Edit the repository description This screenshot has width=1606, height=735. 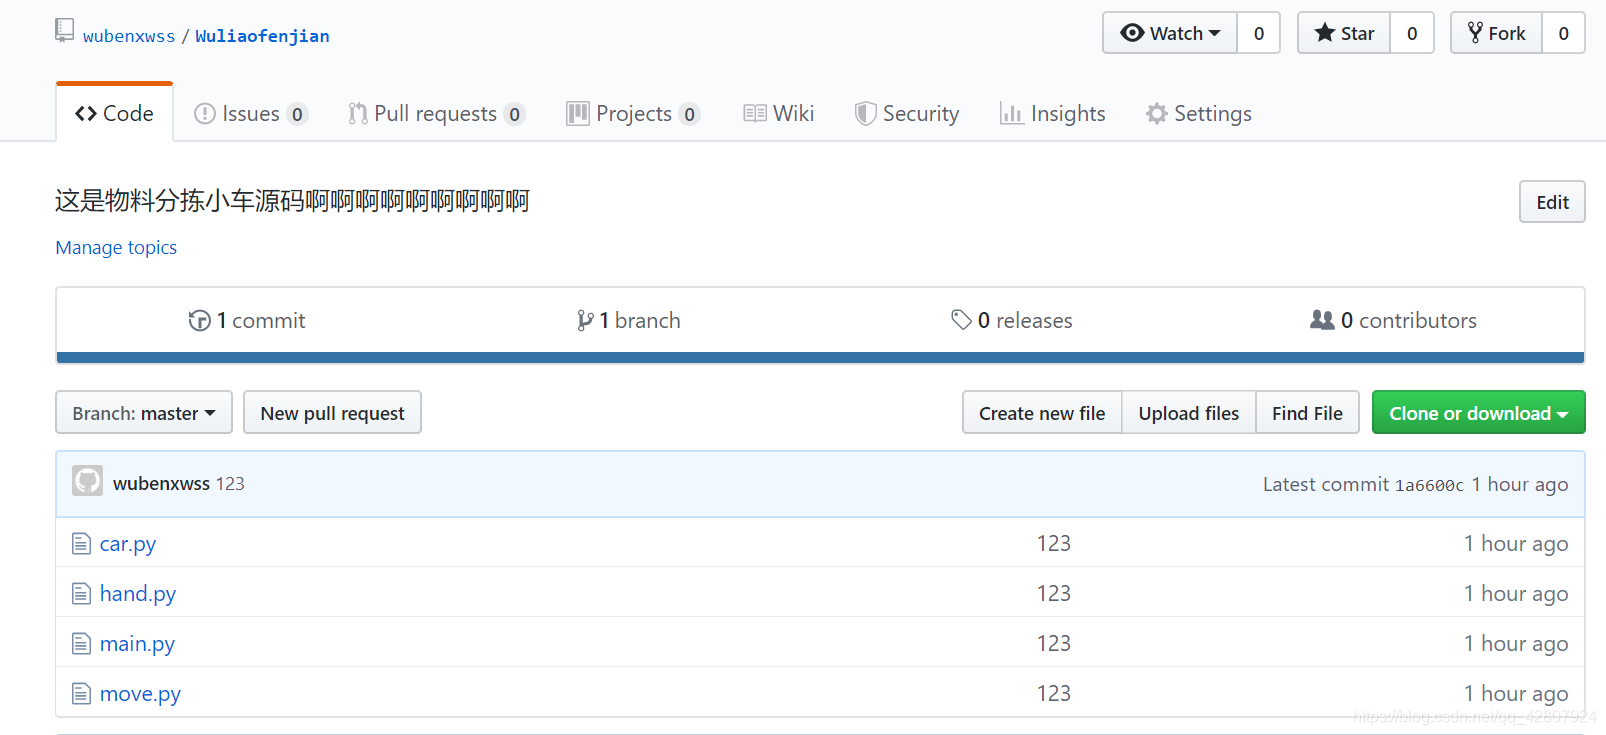coord(1552,202)
